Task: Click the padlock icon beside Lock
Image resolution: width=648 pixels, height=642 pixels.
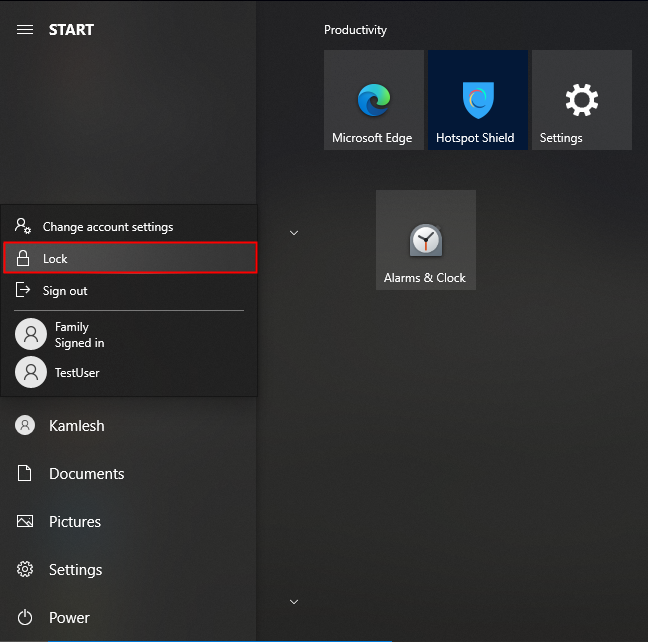Action: (23, 258)
